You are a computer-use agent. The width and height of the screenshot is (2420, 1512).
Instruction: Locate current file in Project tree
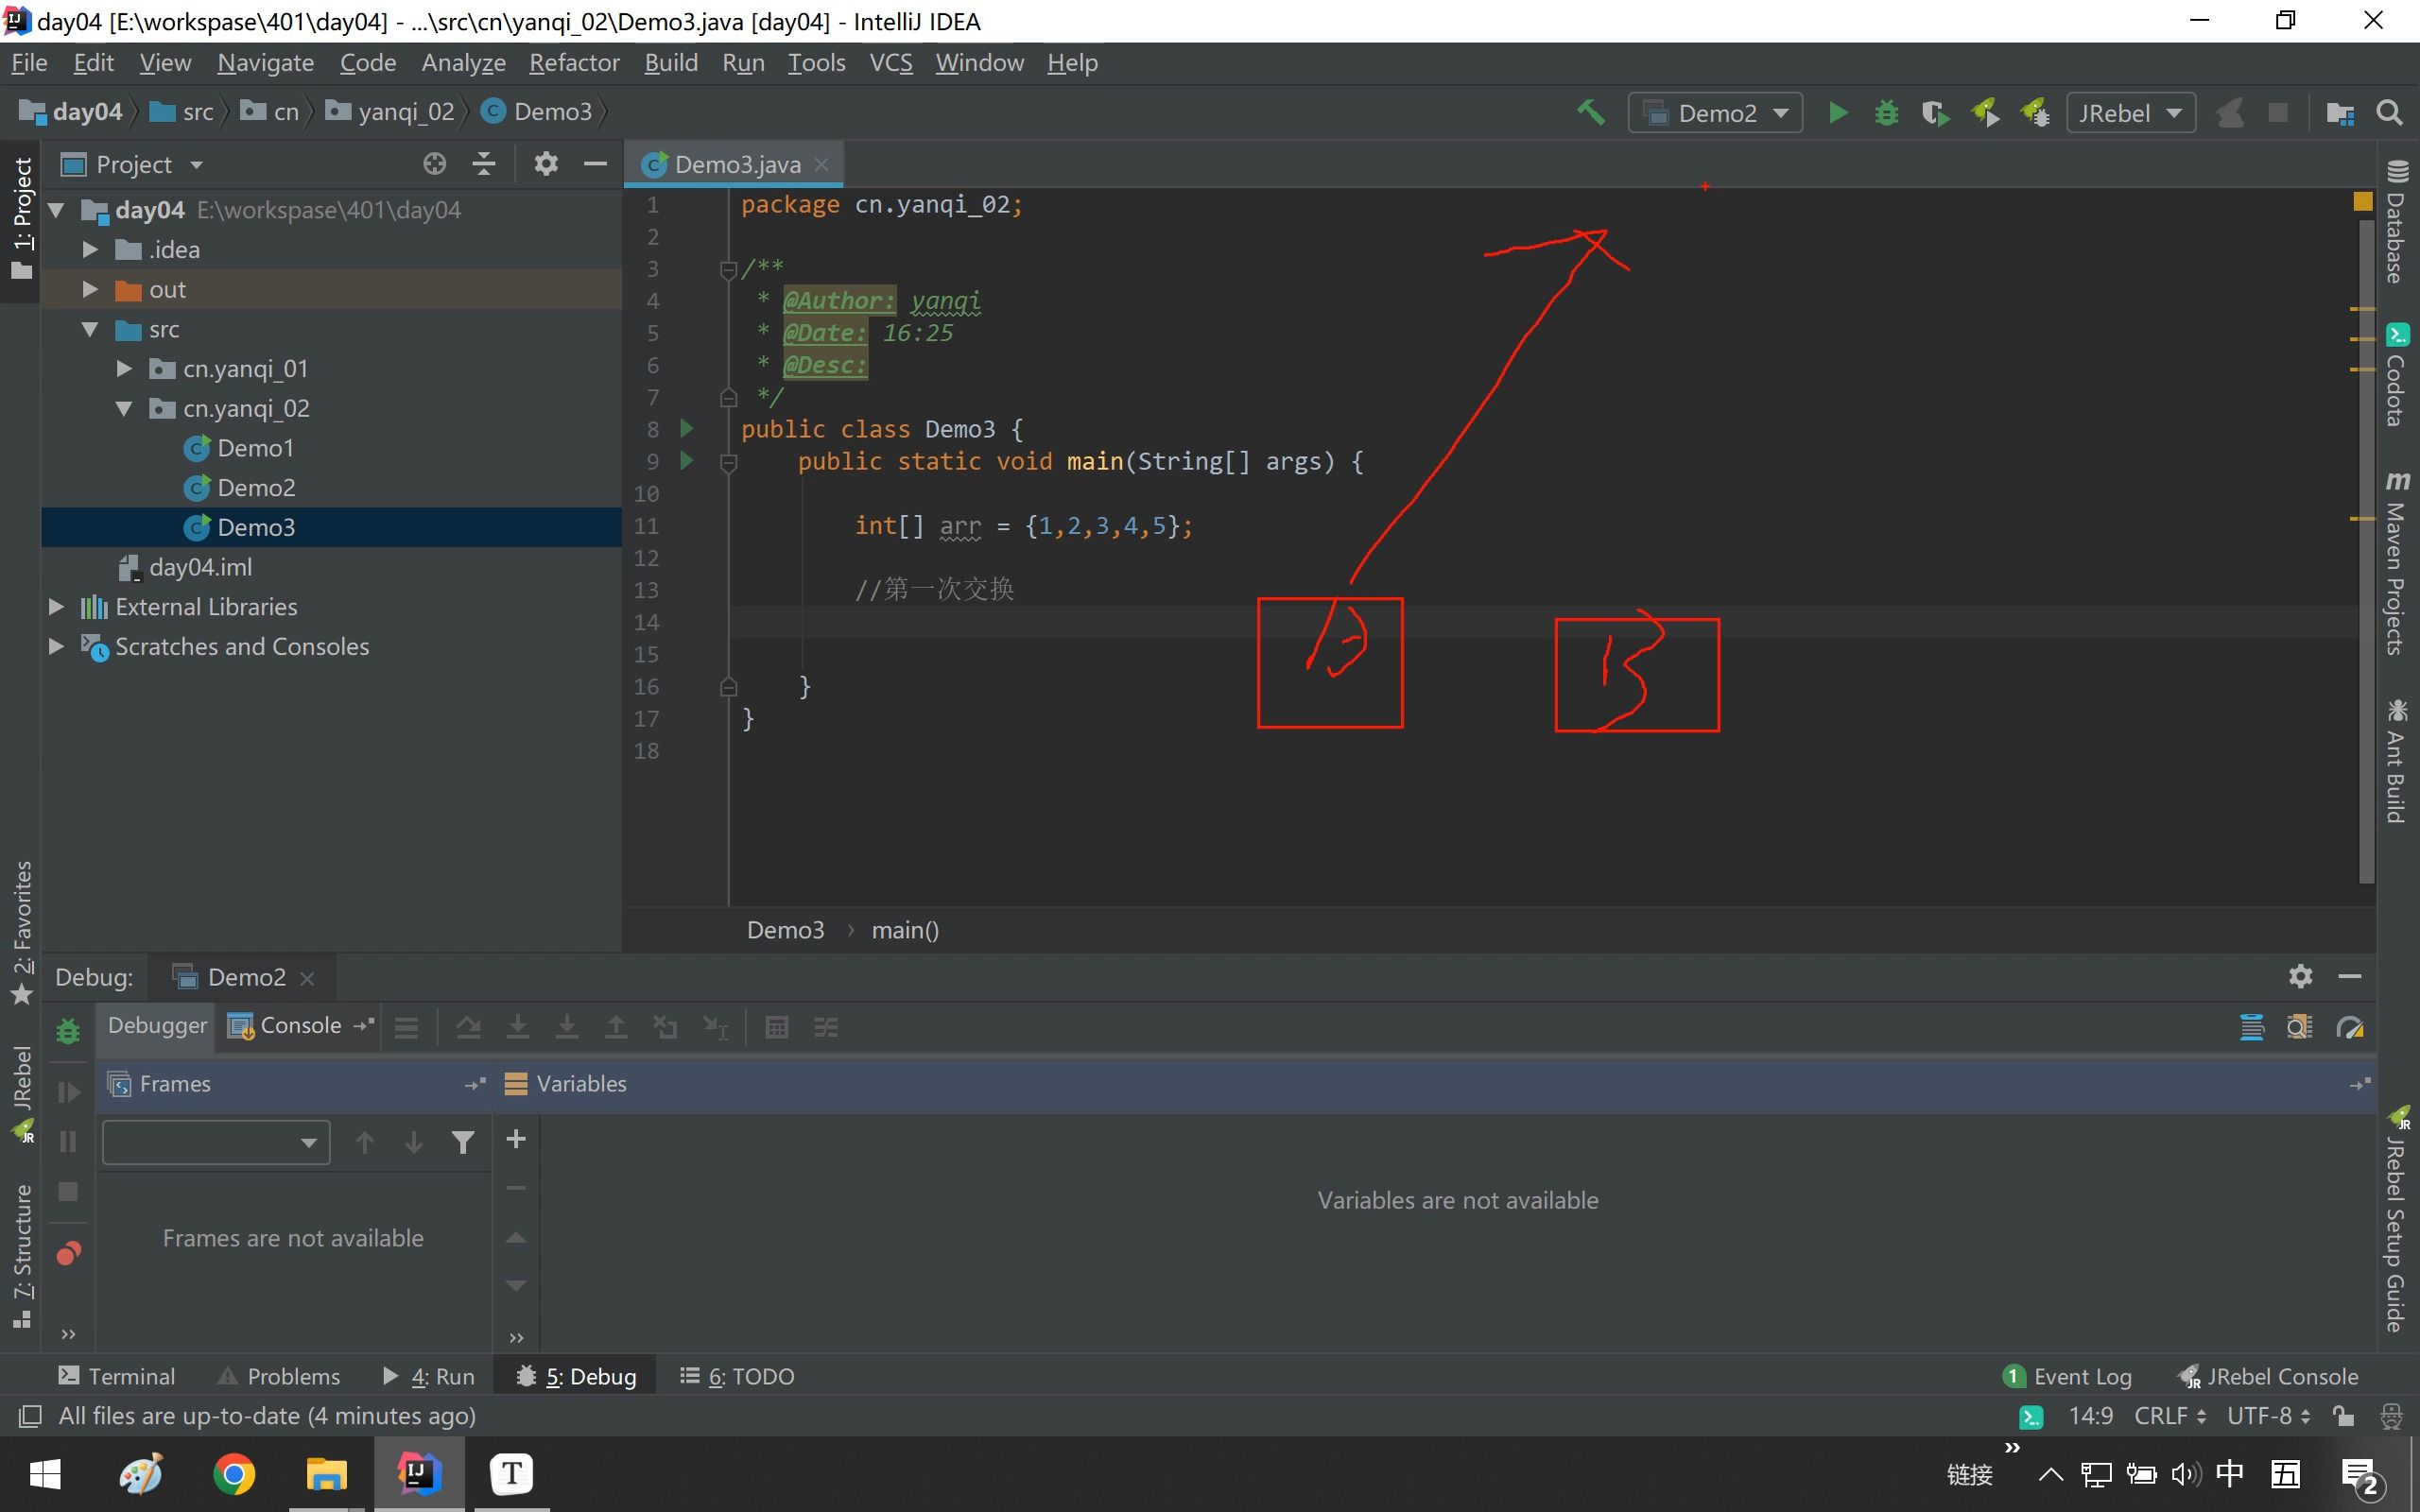[x=434, y=164]
